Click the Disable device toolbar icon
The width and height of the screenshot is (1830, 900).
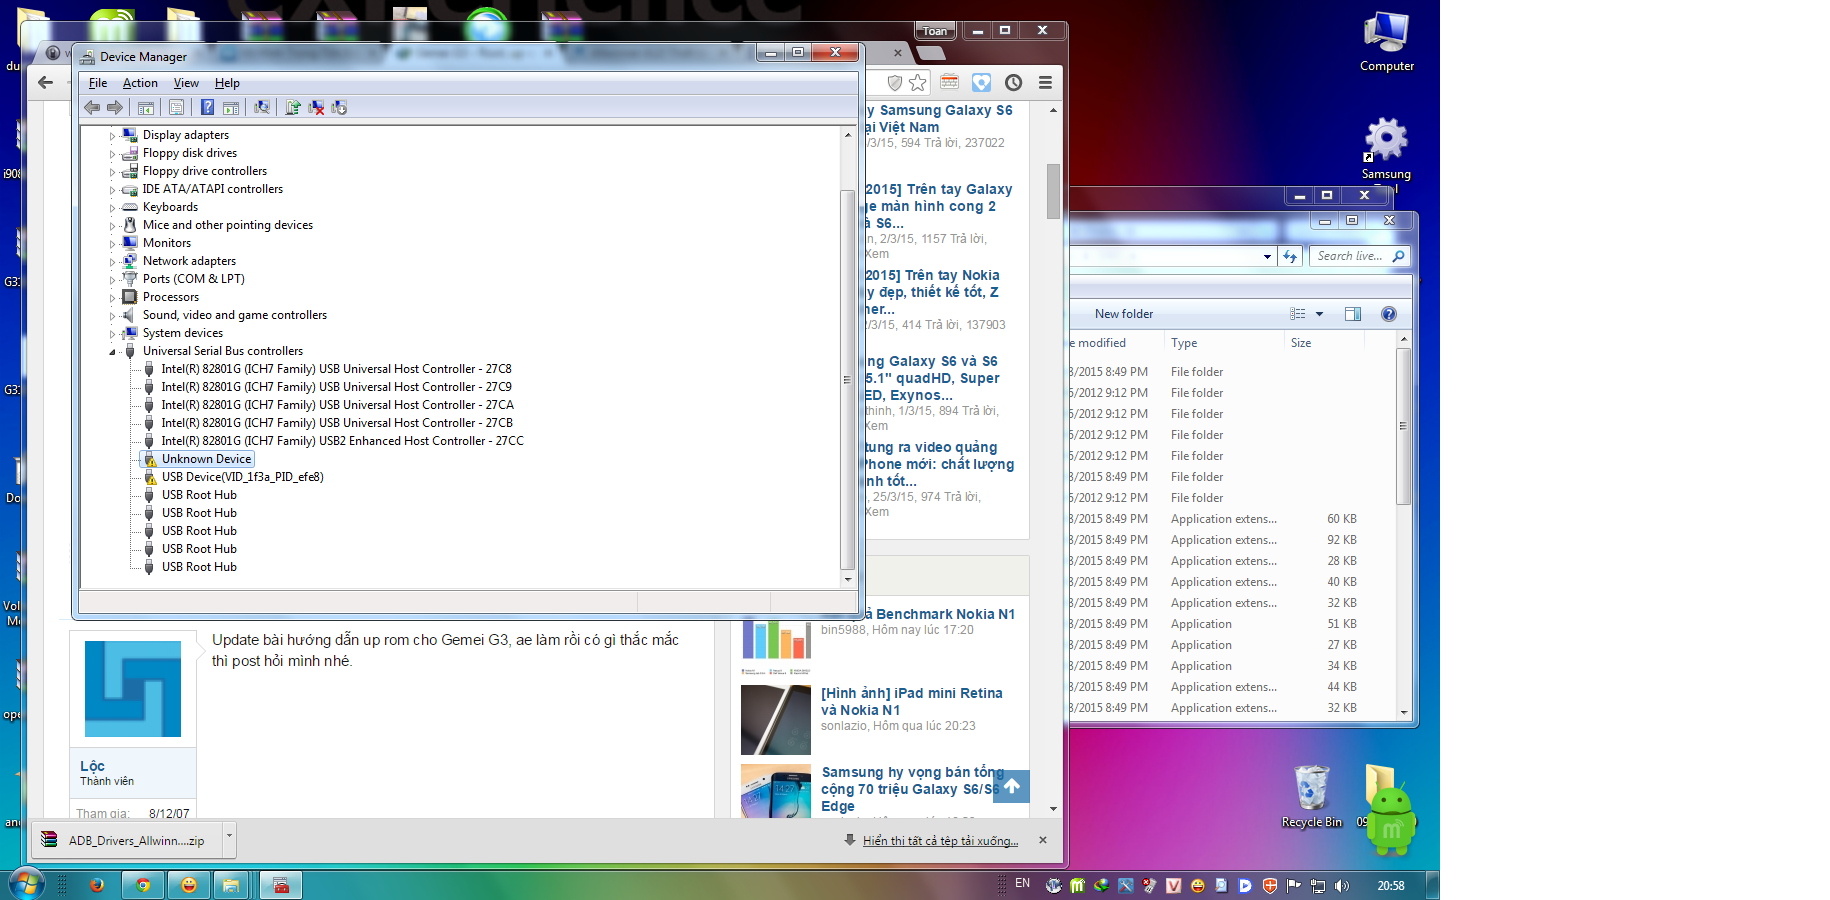pos(339,107)
